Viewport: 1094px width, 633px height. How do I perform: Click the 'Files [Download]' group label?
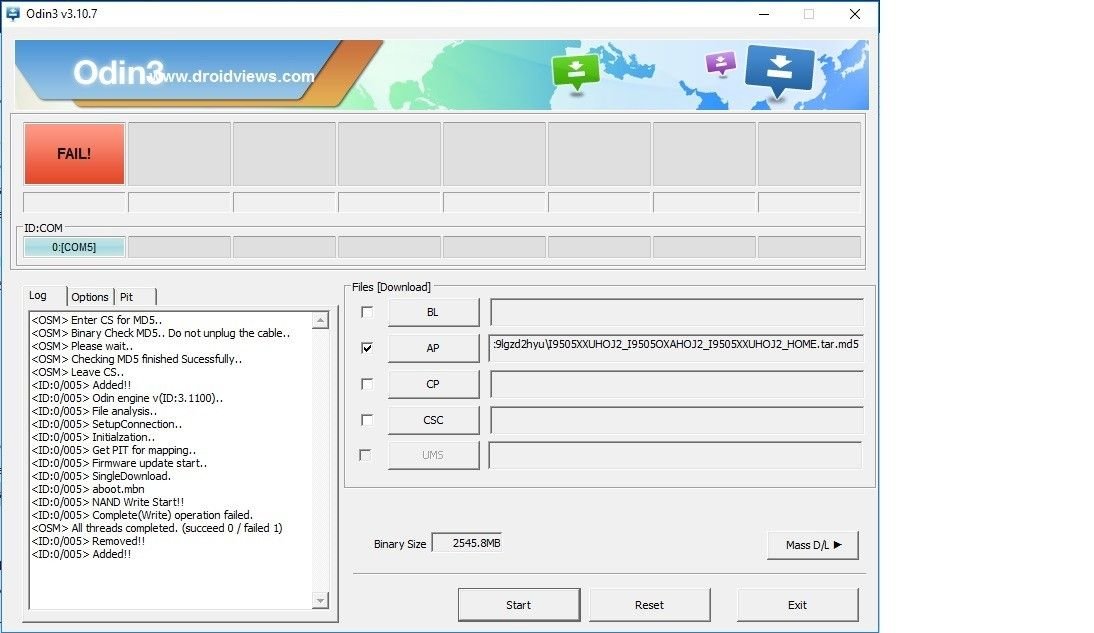(x=391, y=287)
